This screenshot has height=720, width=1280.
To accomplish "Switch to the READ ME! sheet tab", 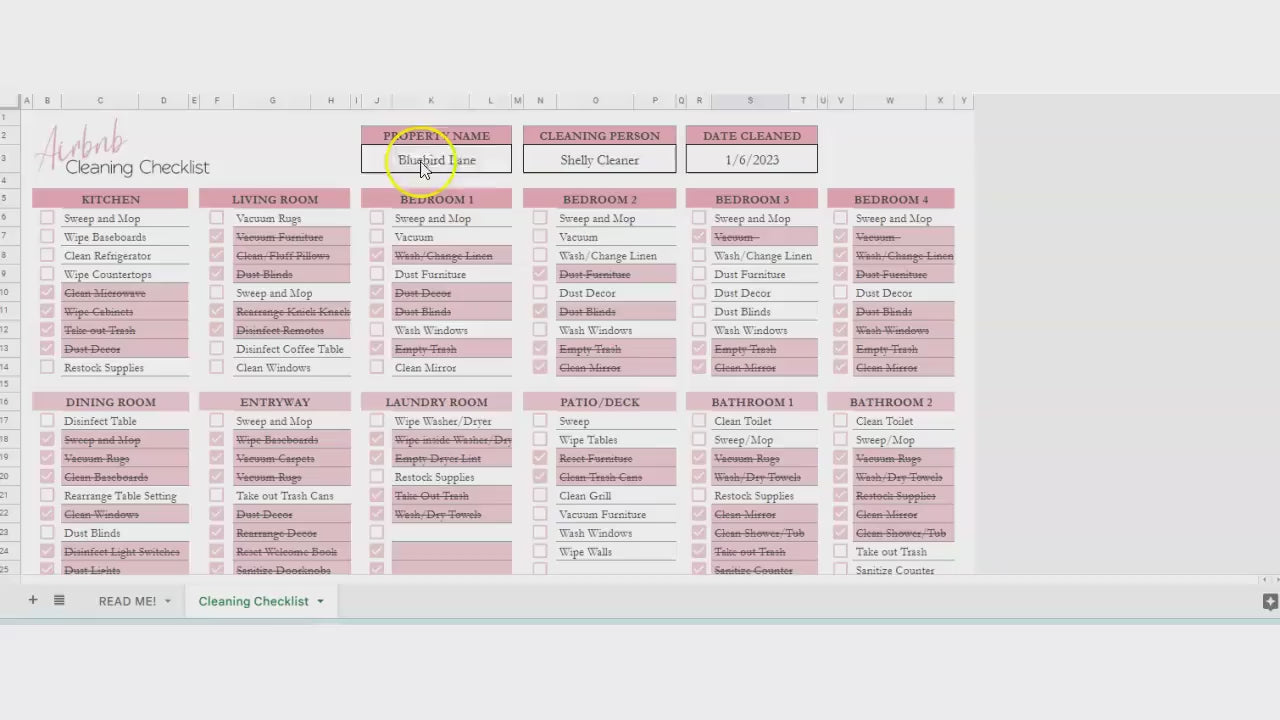I will point(127,601).
